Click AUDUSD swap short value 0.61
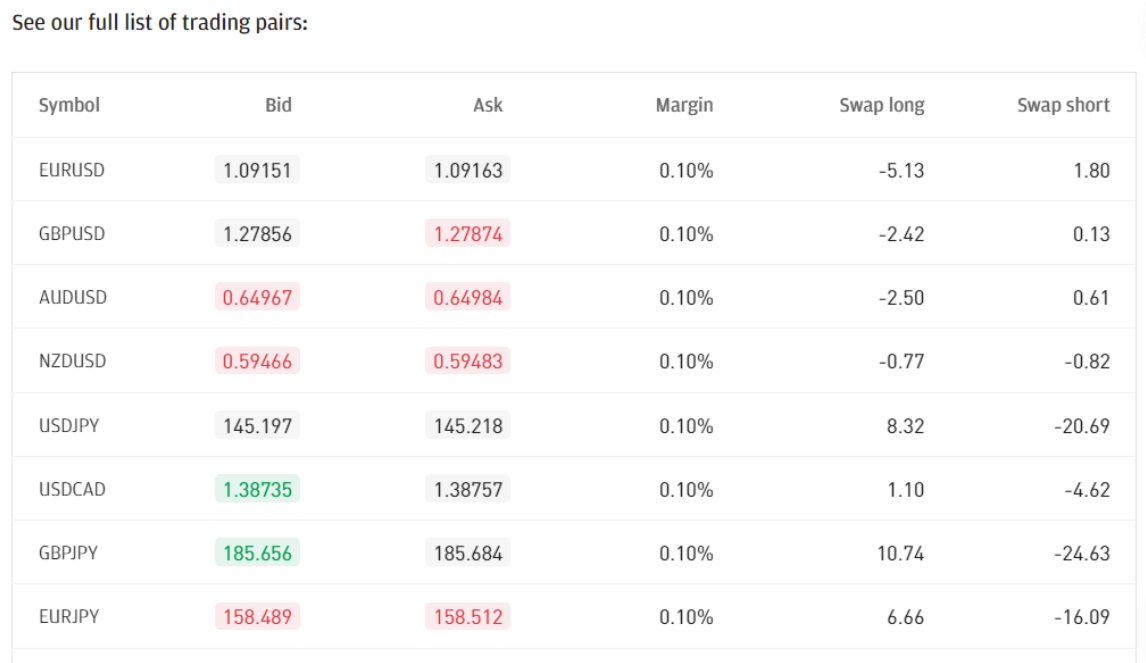Image resolution: width=1146 pixels, height=663 pixels. point(1091,298)
